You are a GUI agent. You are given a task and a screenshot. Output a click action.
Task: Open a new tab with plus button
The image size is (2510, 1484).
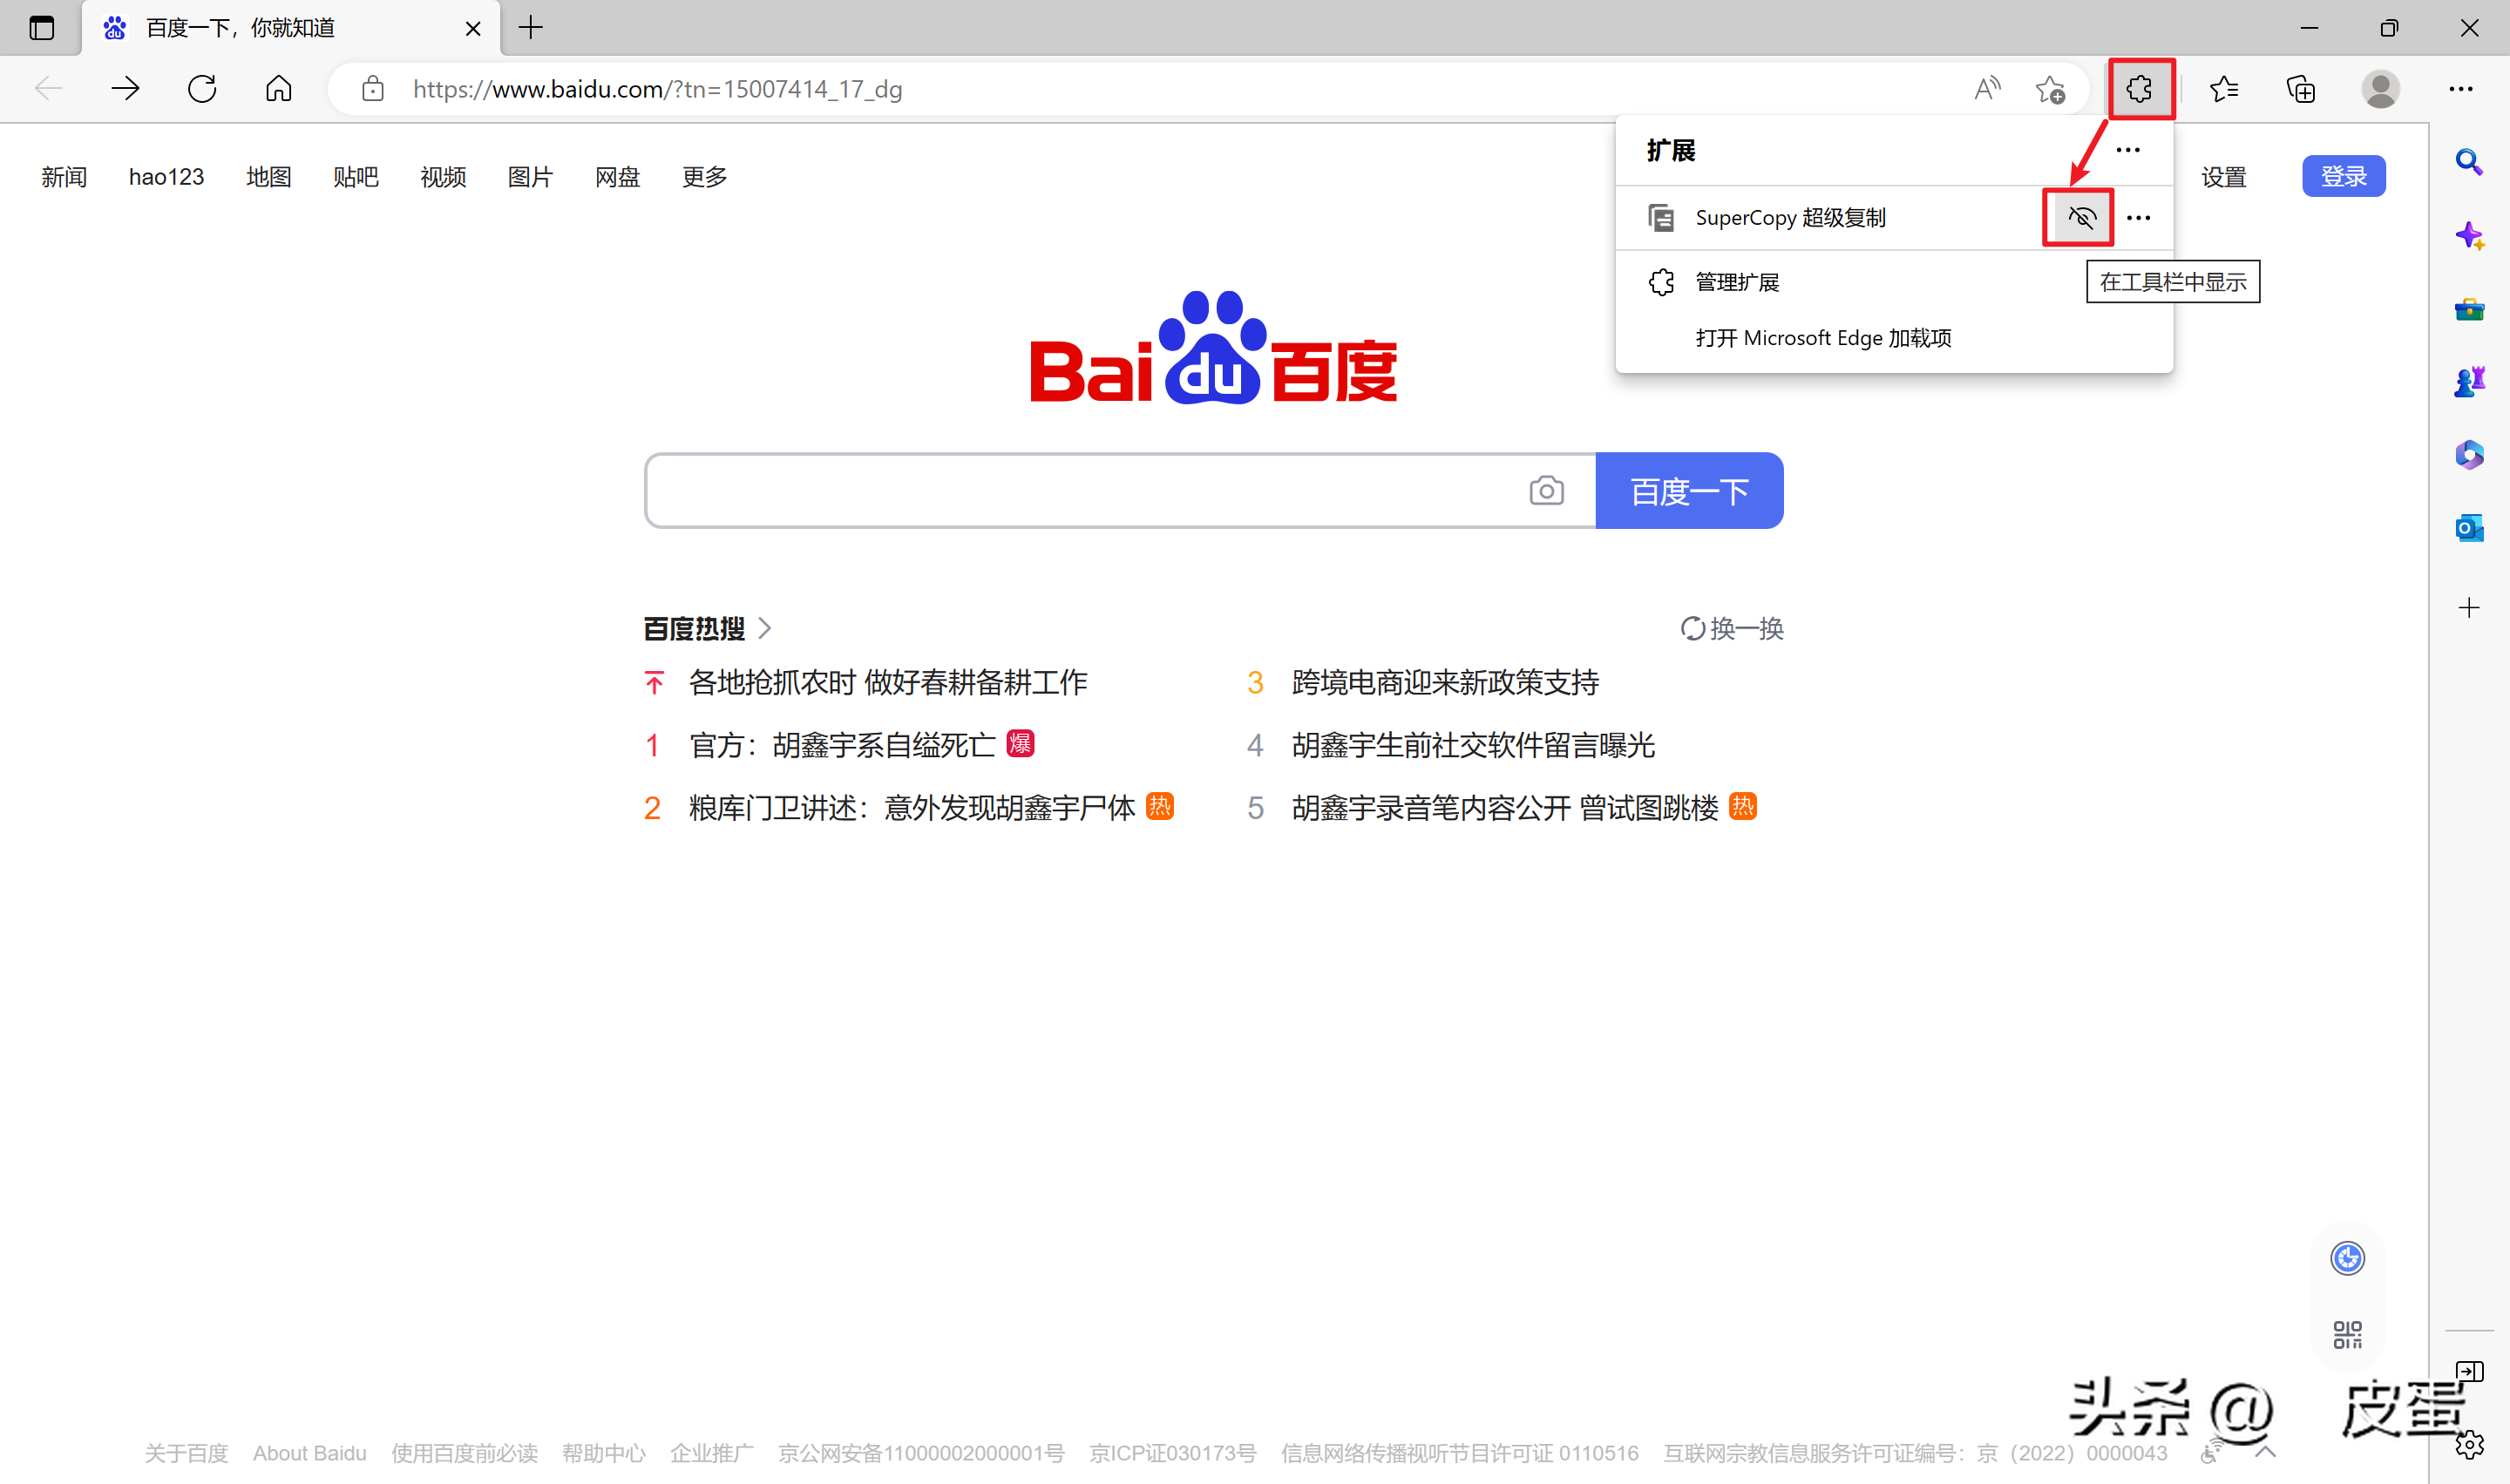pyautogui.click(x=531, y=28)
